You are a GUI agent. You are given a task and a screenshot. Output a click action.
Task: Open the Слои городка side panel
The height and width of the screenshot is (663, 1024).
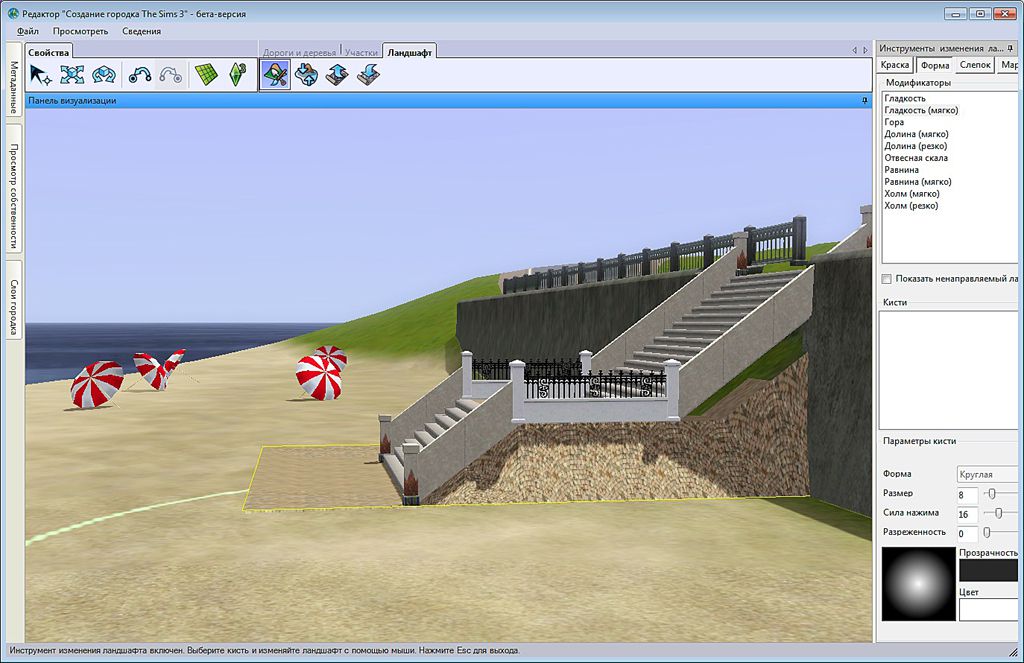click(14, 300)
